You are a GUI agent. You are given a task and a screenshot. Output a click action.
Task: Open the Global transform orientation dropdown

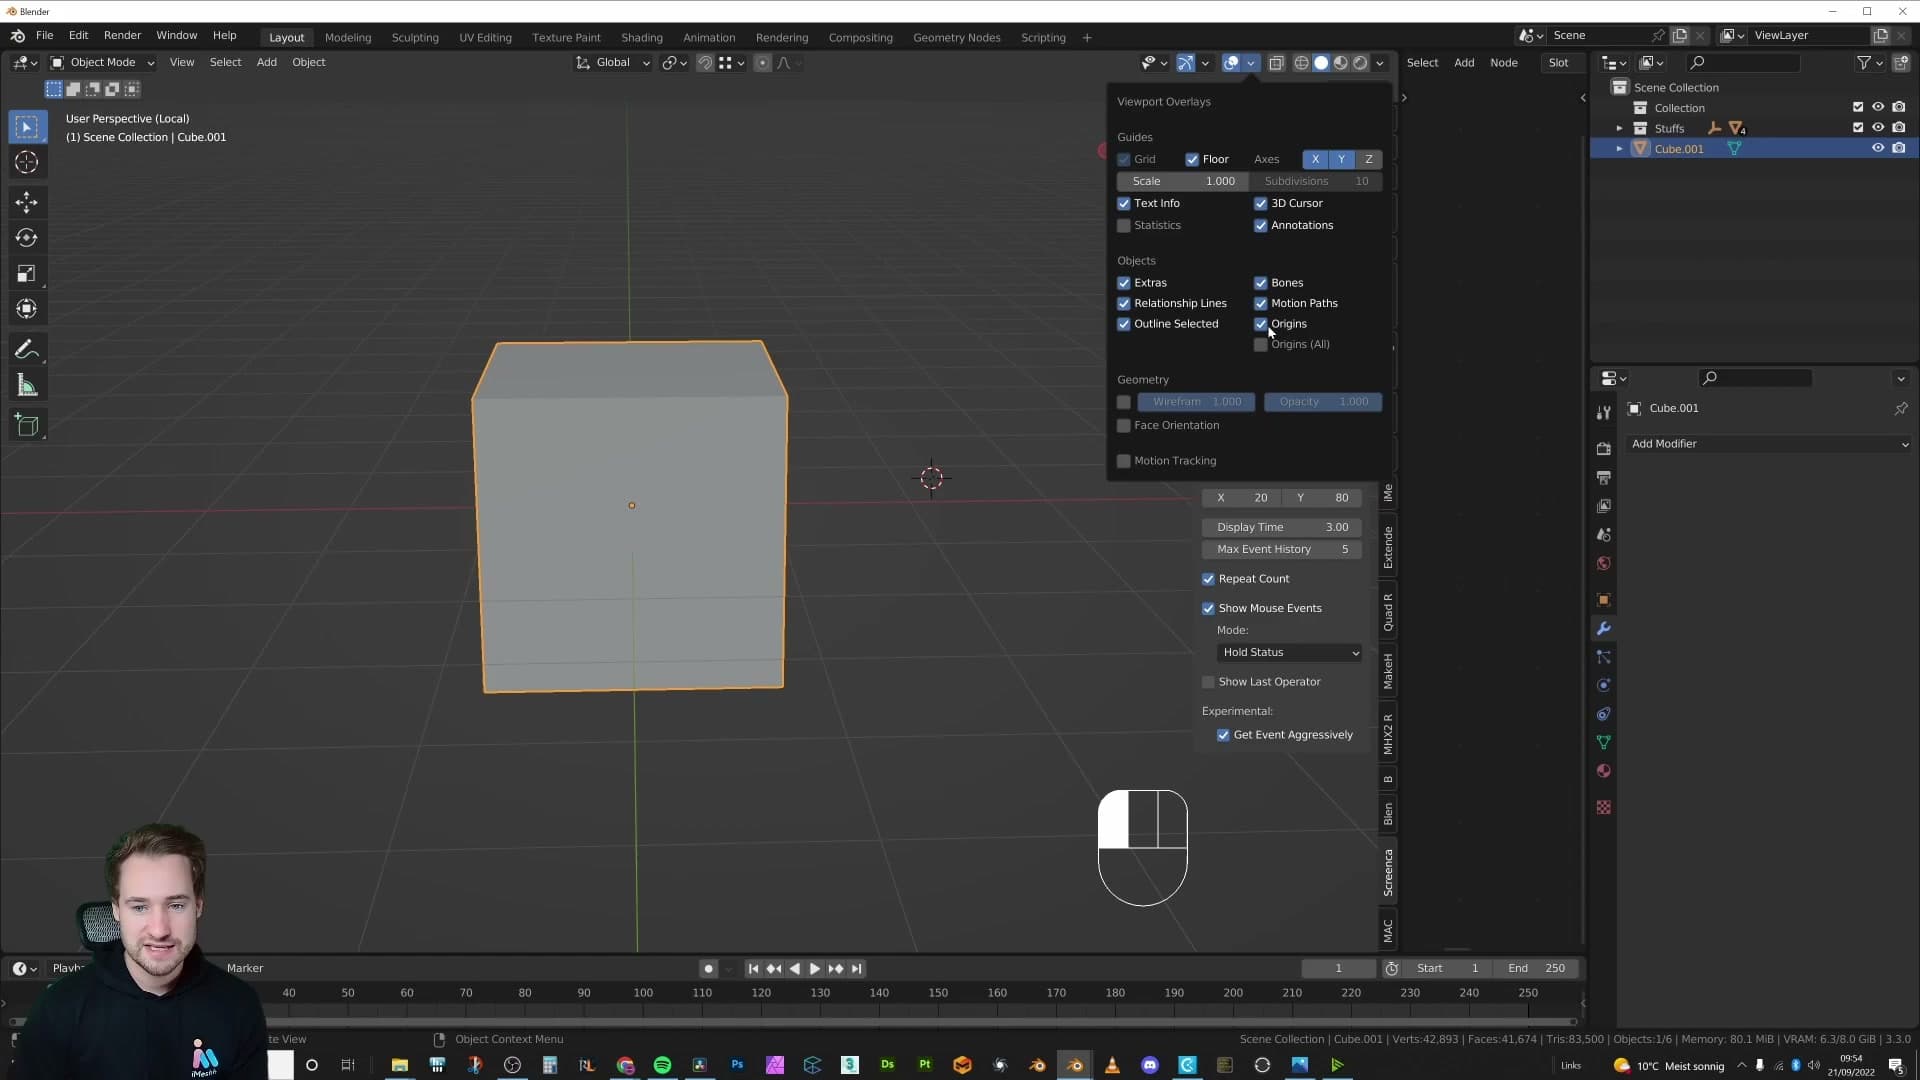tap(613, 62)
